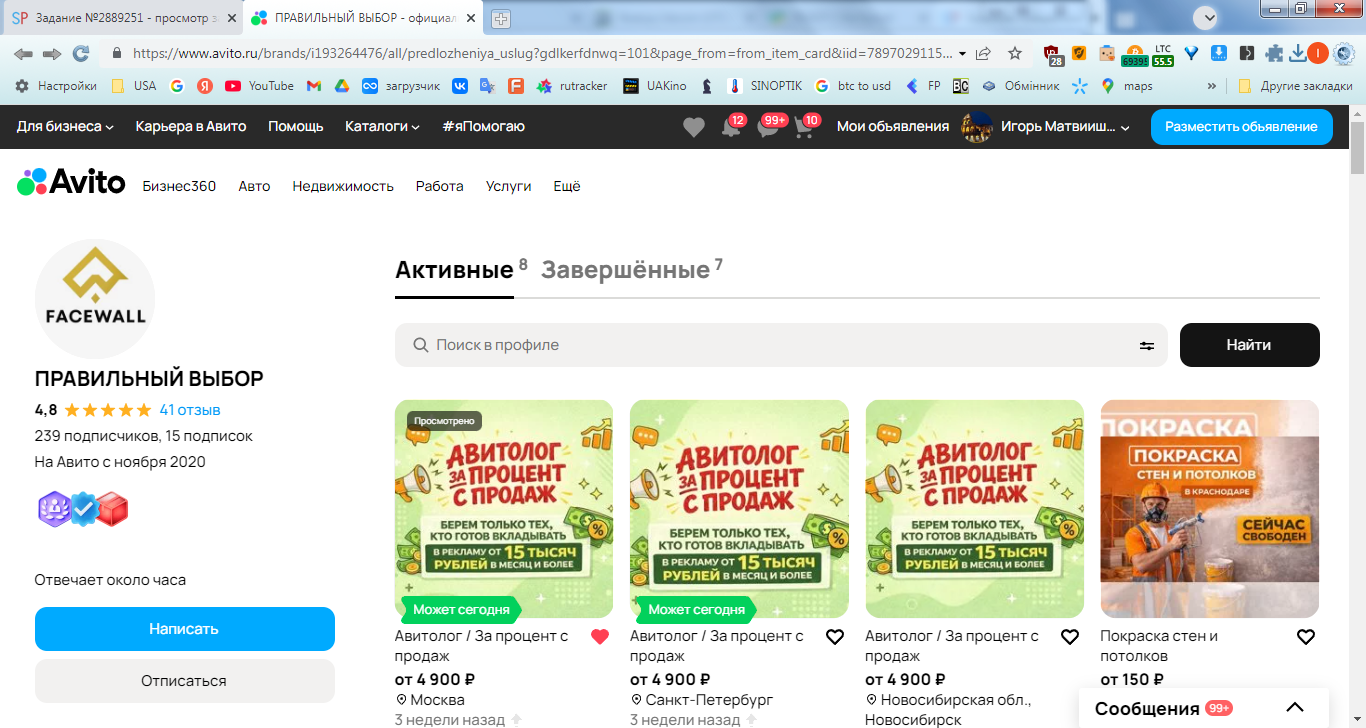Open Другие закладки bookmarks folder

[x=1295, y=86]
